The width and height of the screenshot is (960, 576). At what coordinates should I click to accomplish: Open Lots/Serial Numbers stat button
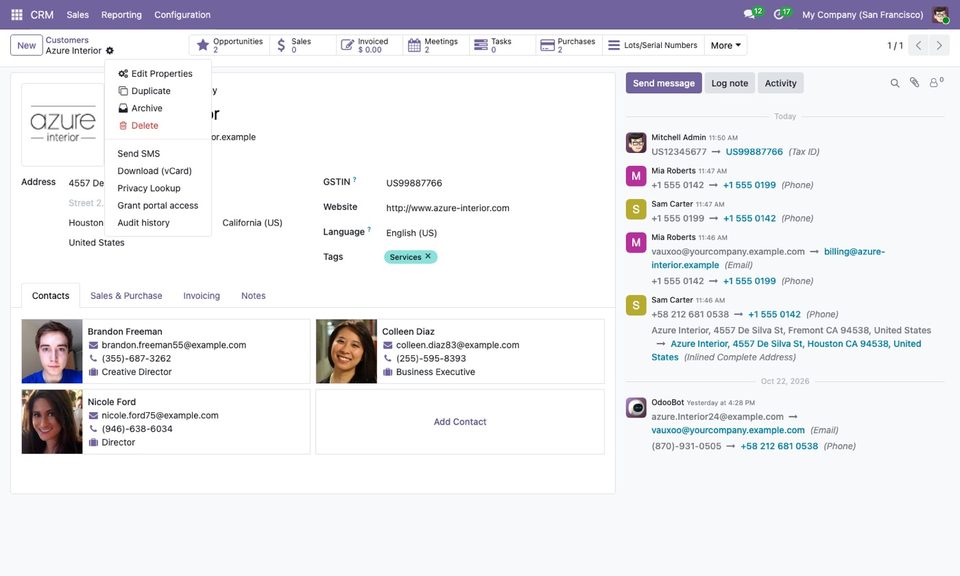(x=653, y=45)
